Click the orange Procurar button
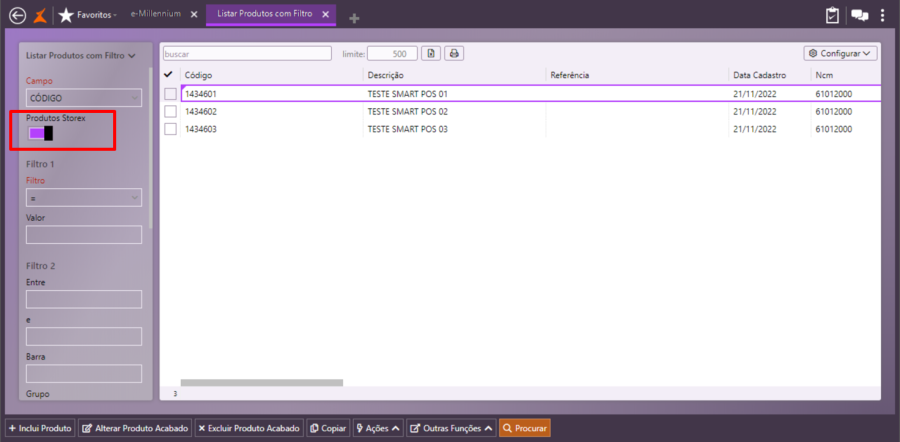The image size is (900, 442). [x=525, y=428]
